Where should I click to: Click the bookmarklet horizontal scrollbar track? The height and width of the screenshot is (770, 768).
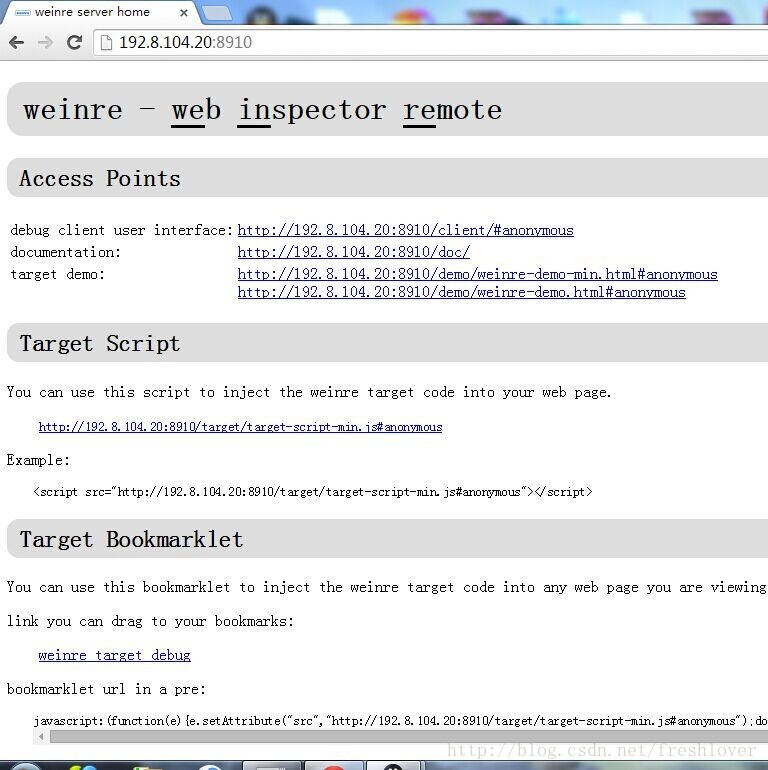pyautogui.click(x=409, y=737)
